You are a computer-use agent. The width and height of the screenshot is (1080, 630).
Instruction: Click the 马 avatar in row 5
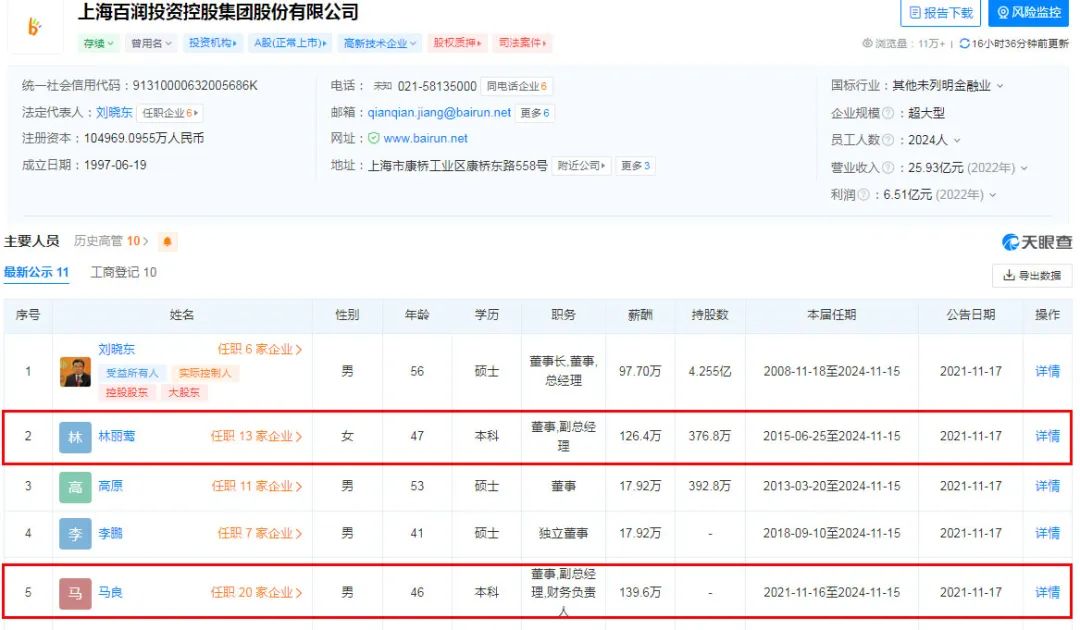75,593
